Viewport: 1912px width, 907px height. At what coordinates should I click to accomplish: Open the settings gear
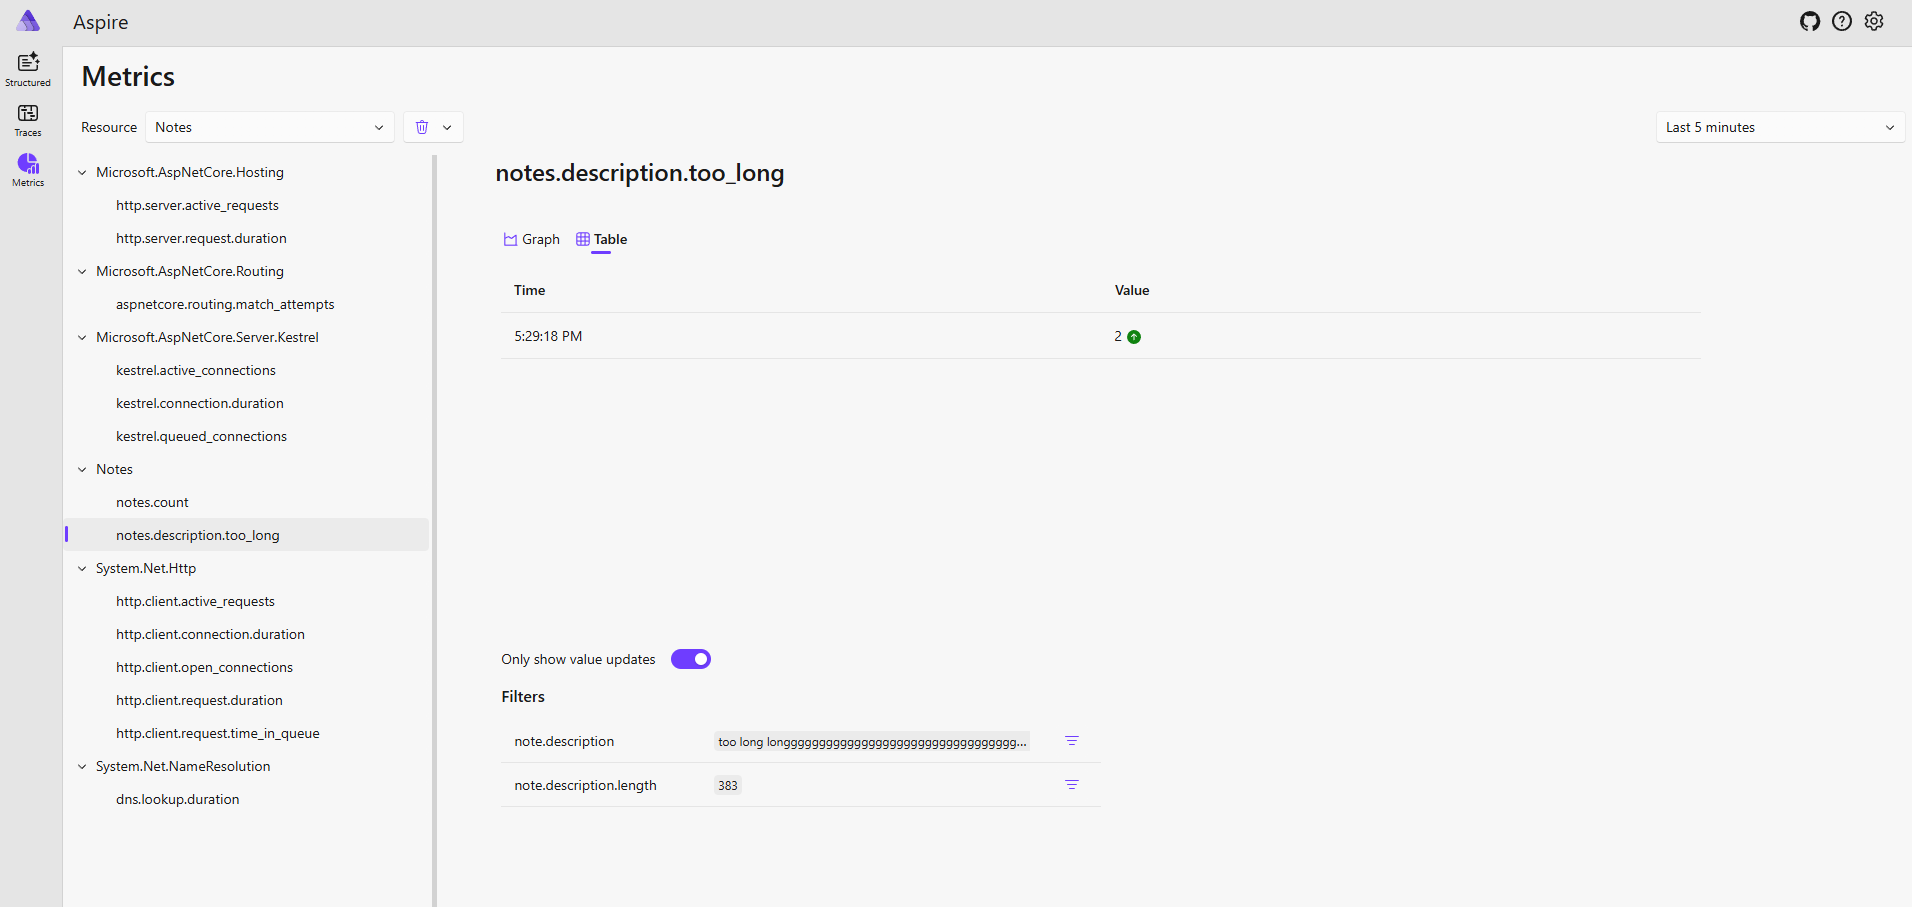point(1874,21)
